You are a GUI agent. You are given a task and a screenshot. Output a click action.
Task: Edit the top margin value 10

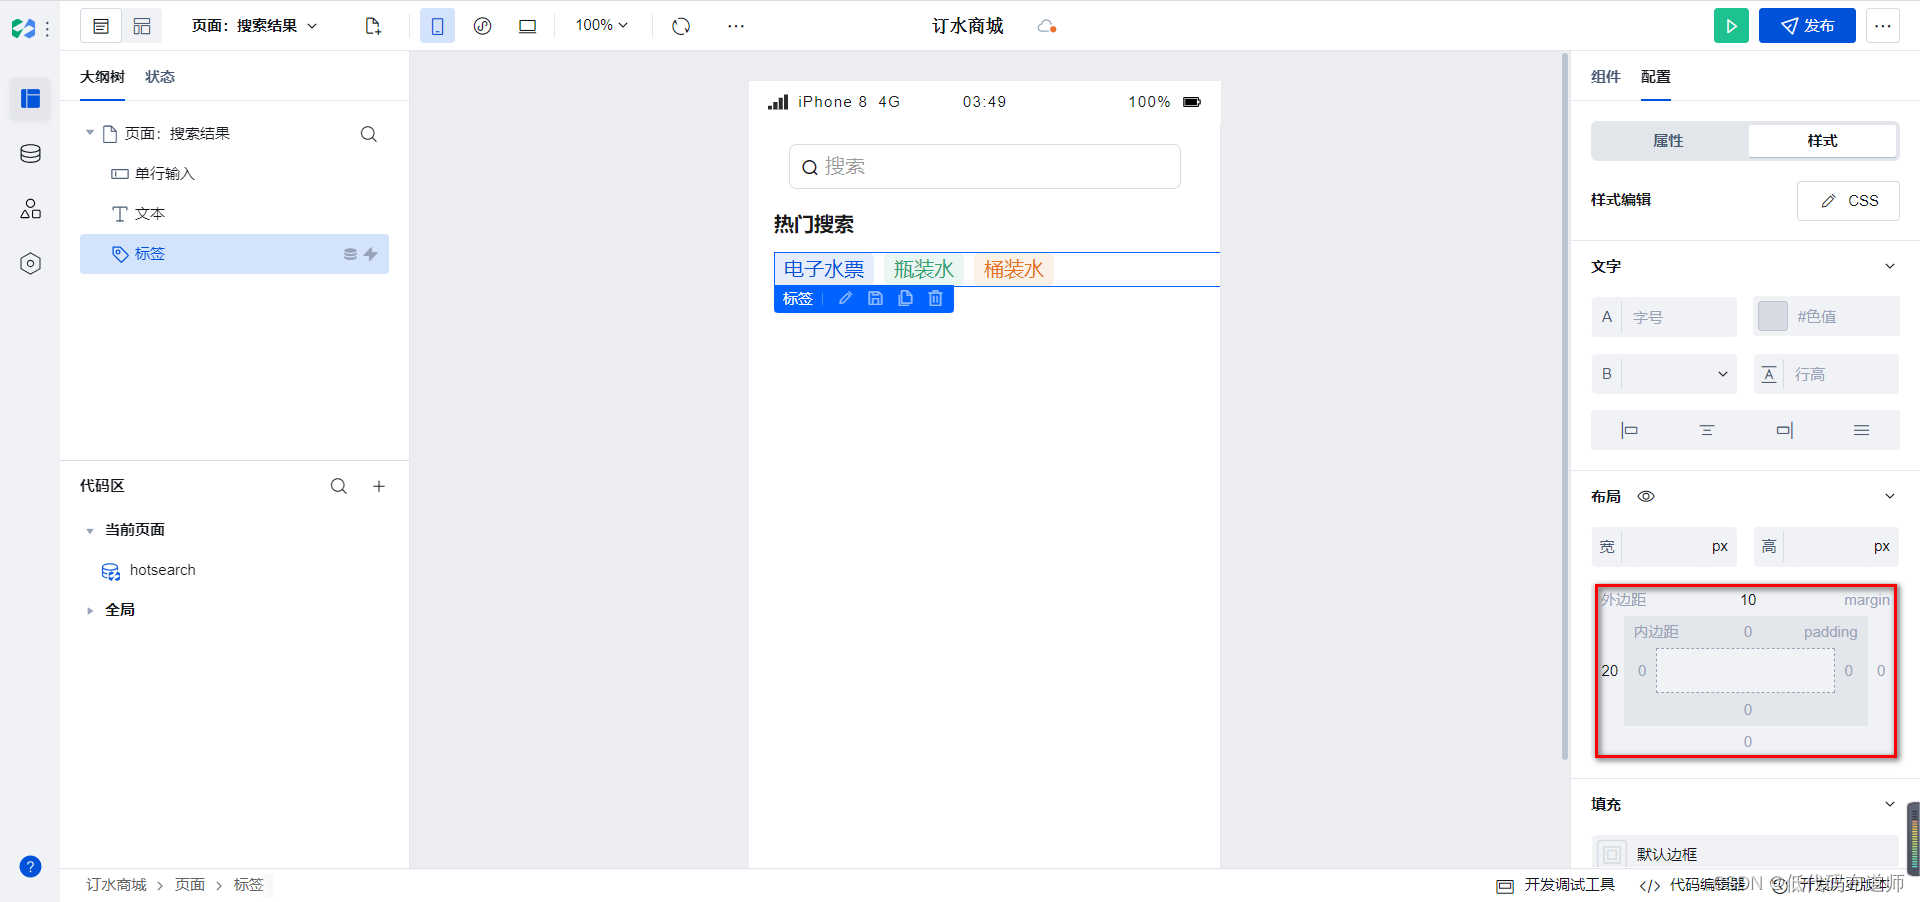(1748, 600)
